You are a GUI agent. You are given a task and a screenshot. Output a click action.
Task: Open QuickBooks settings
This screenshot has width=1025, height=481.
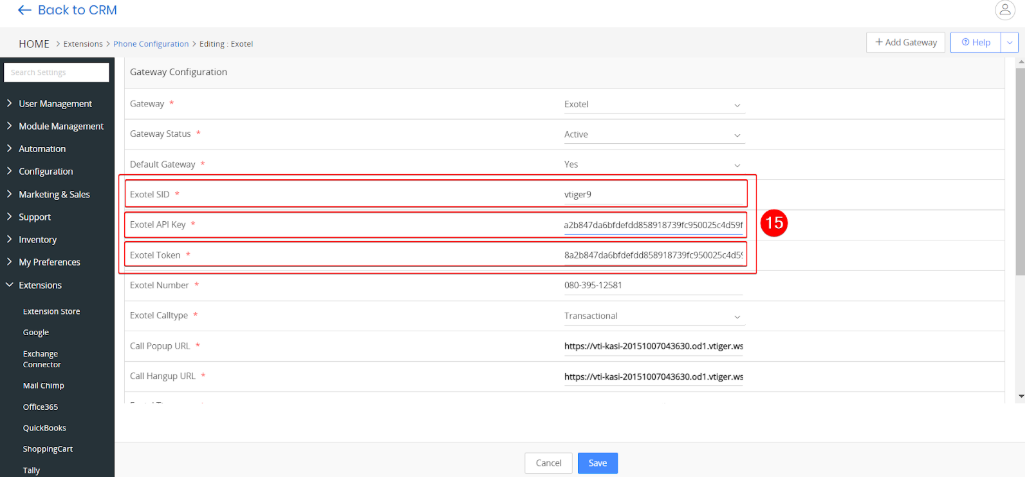click(44, 428)
